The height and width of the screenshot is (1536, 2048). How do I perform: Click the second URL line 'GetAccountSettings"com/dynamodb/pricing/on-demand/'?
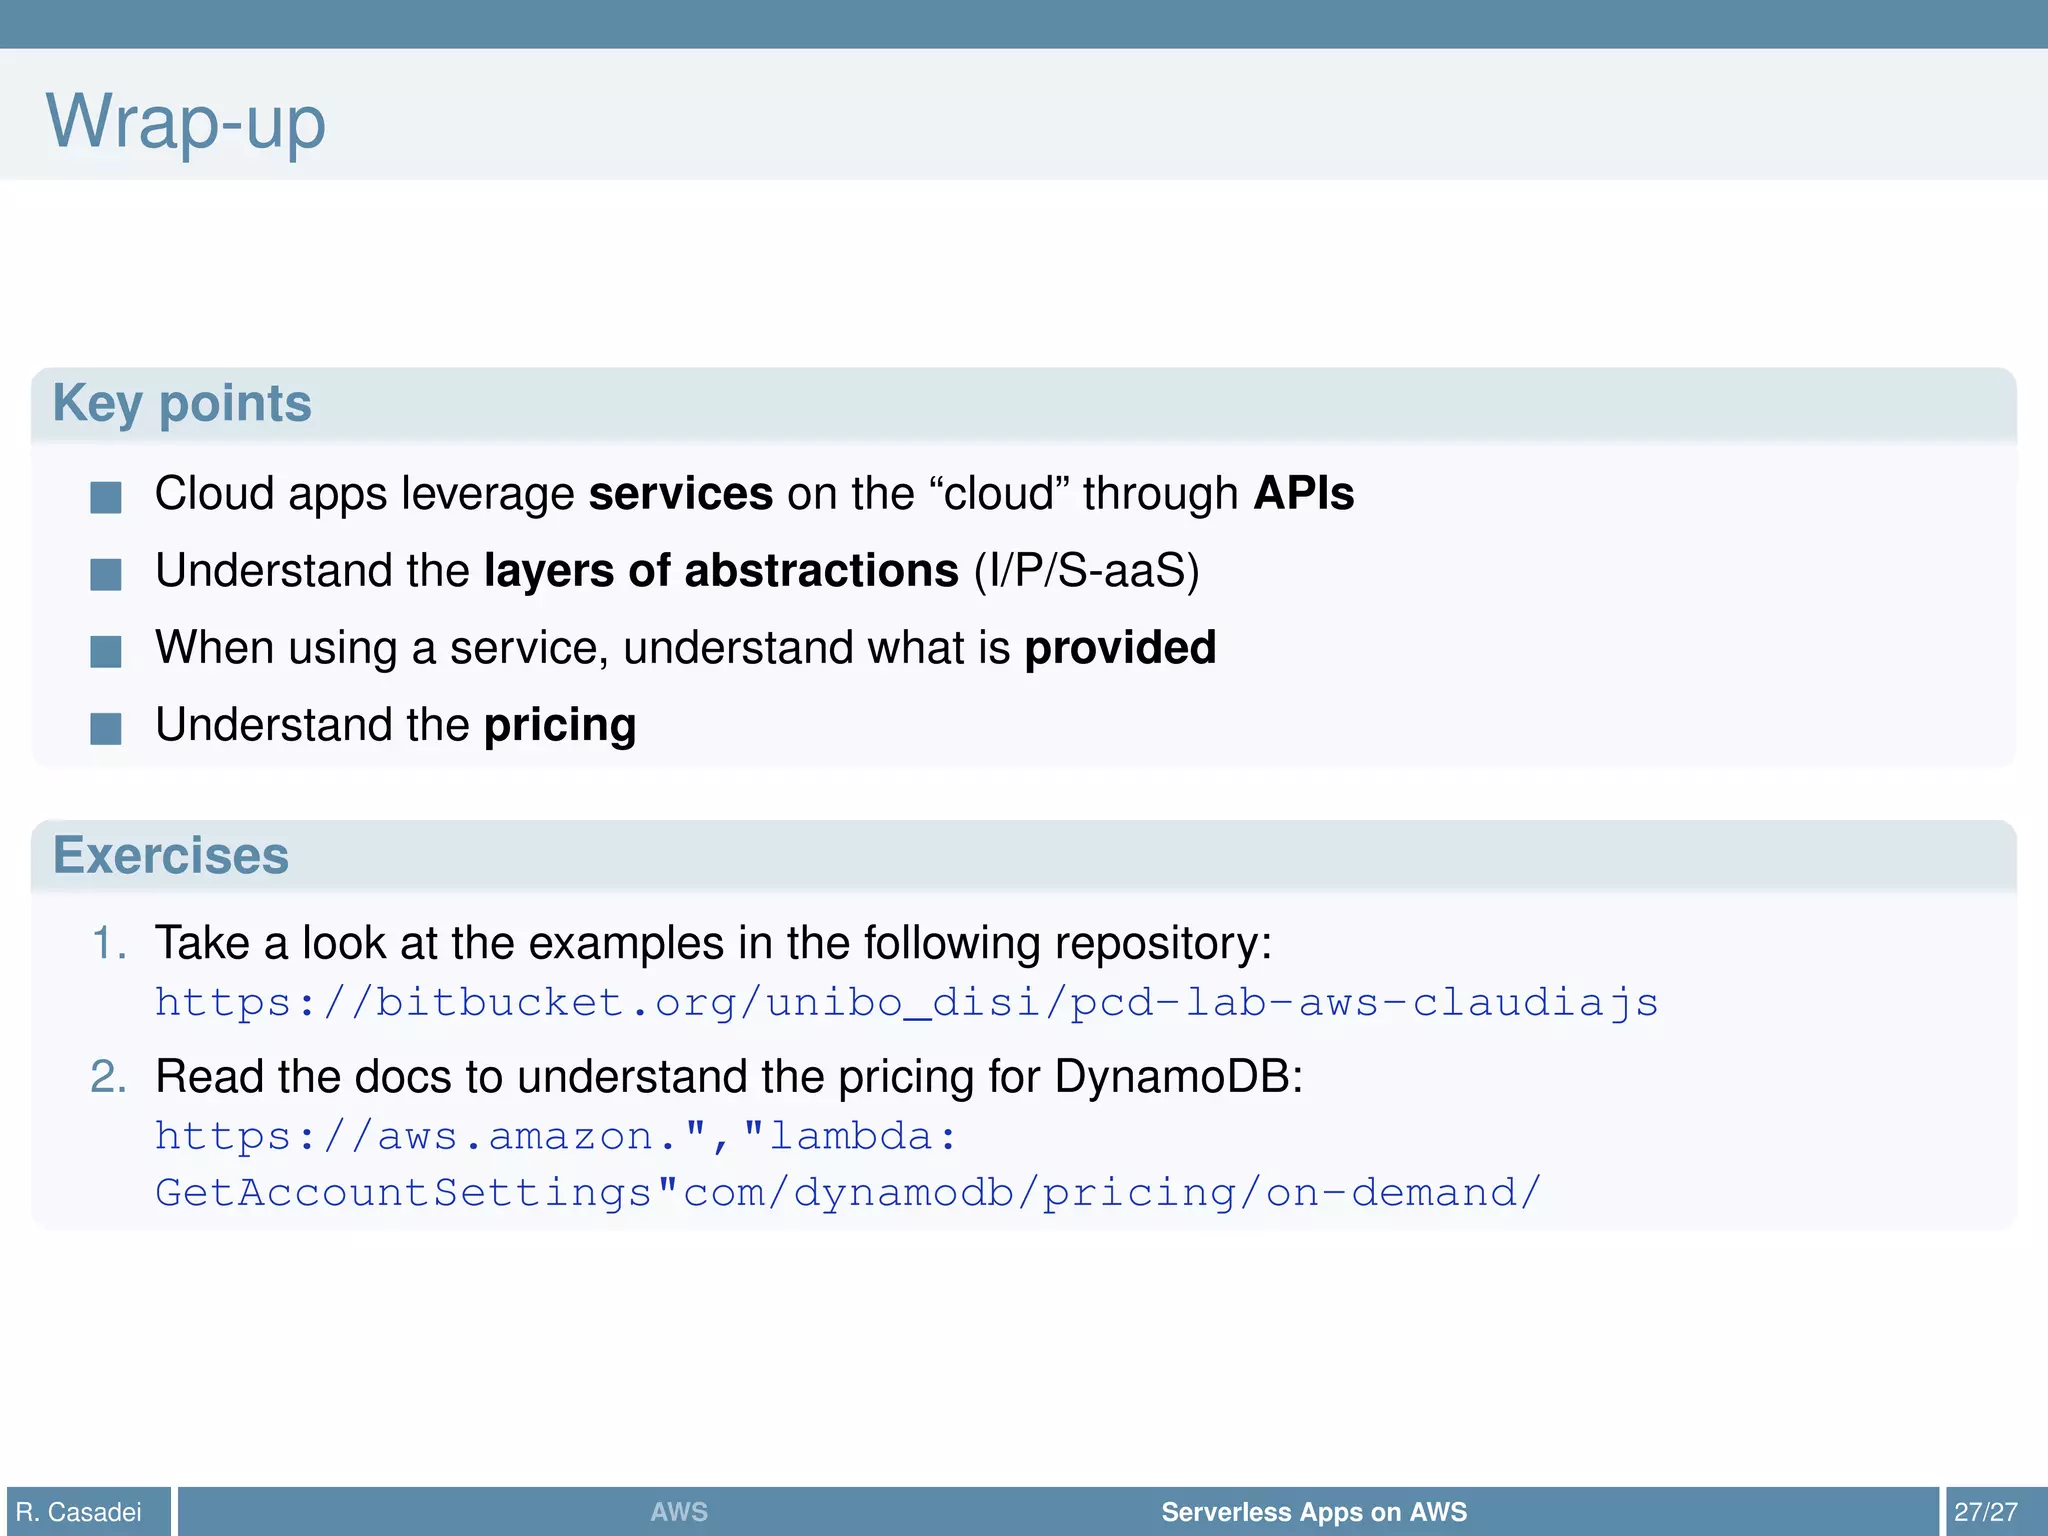[x=849, y=1192]
